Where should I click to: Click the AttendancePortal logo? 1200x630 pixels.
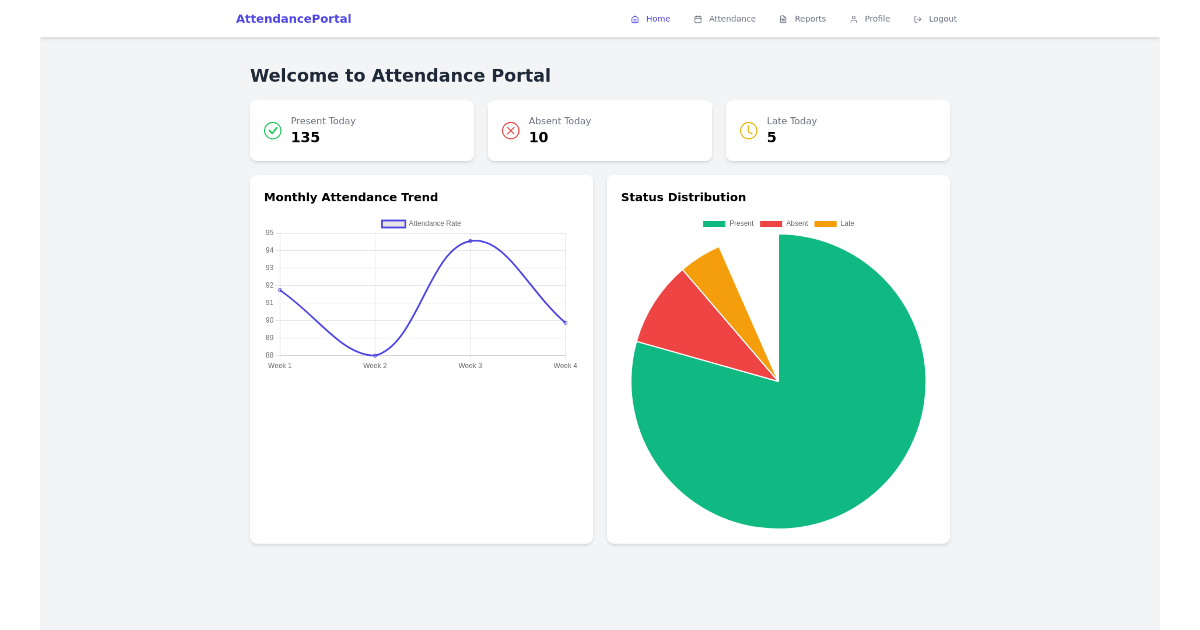click(x=293, y=18)
